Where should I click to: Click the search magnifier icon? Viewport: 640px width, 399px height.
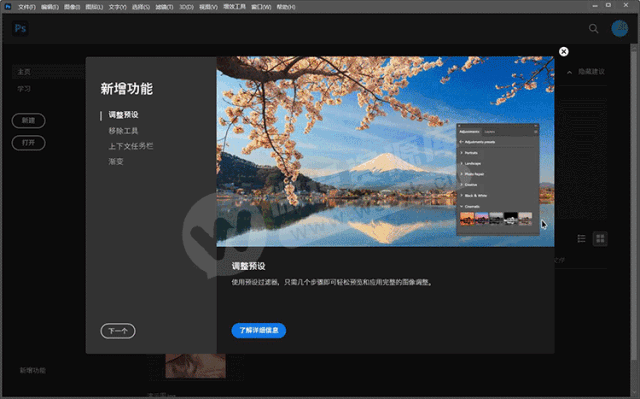point(593,29)
